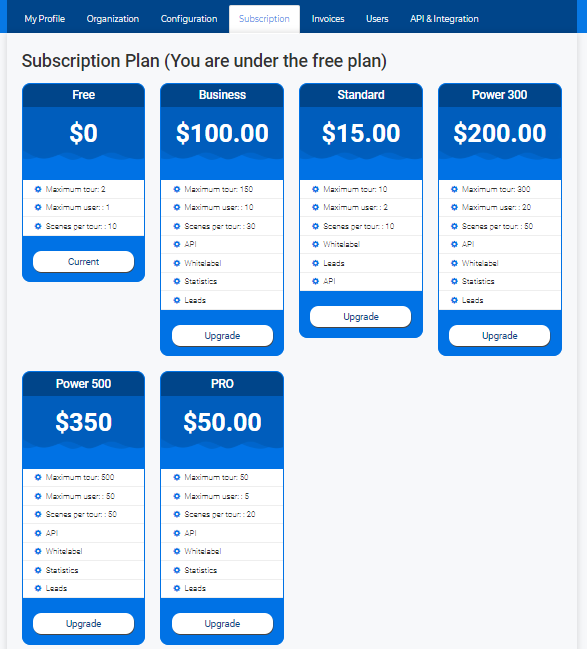Image resolution: width=587 pixels, height=649 pixels.
Task: Go to the Organization tab
Action: pos(113,19)
